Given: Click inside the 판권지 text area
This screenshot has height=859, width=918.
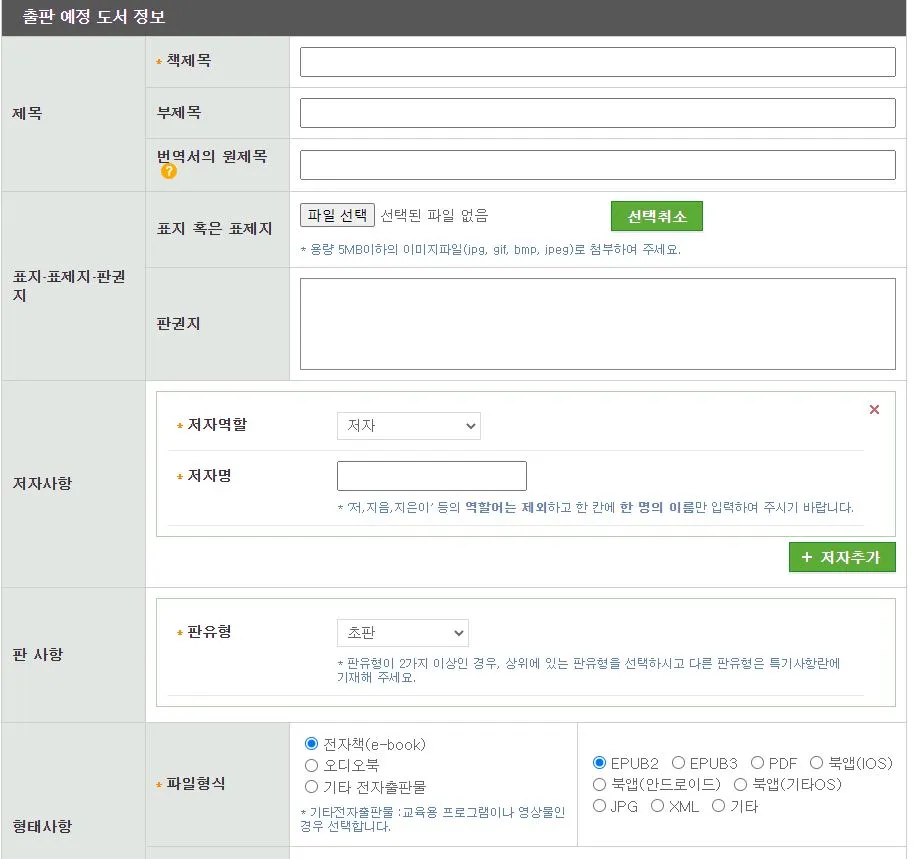Looking at the screenshot, I should click(x=596, y=322).
